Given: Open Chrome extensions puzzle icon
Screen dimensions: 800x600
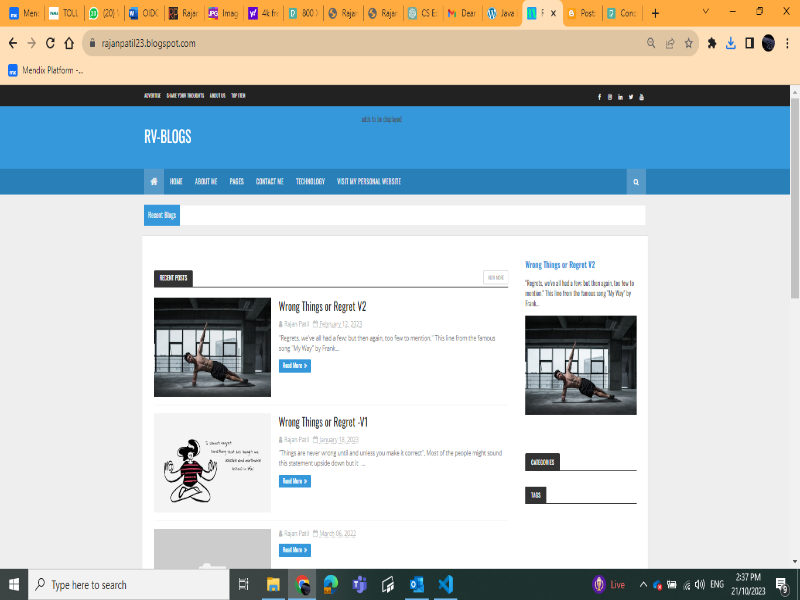Looking at the screenshot, I should tap(712, 43).
